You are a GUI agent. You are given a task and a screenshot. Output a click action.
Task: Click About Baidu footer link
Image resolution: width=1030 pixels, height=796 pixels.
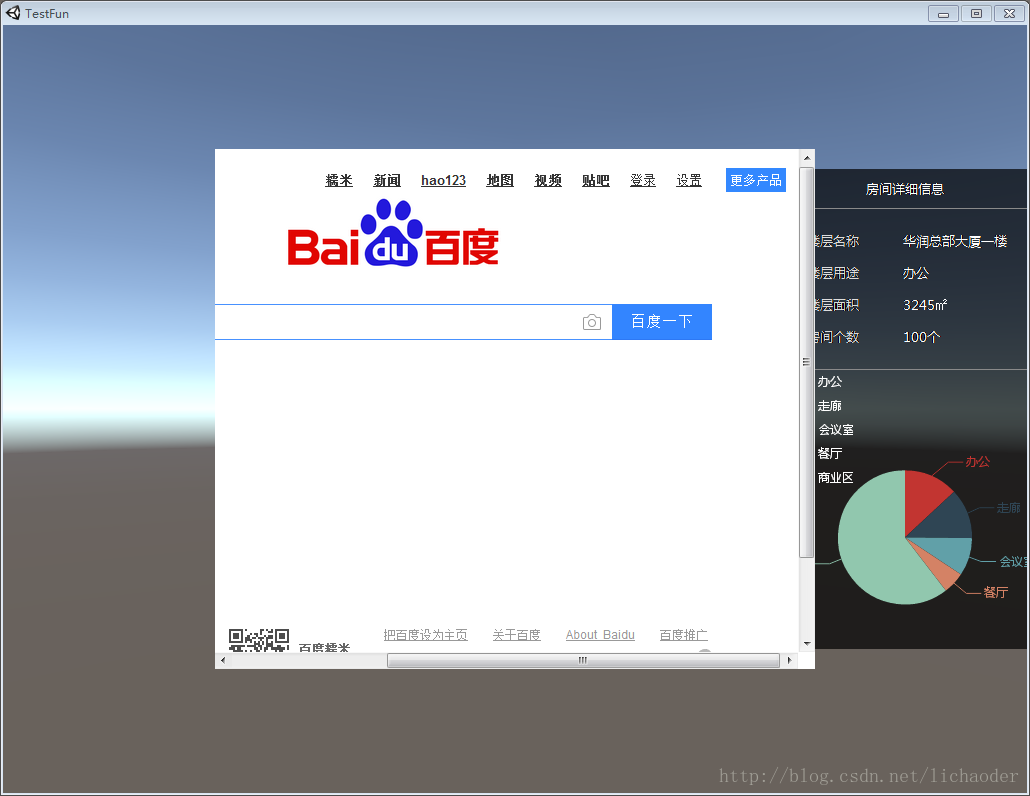(600, 634)
